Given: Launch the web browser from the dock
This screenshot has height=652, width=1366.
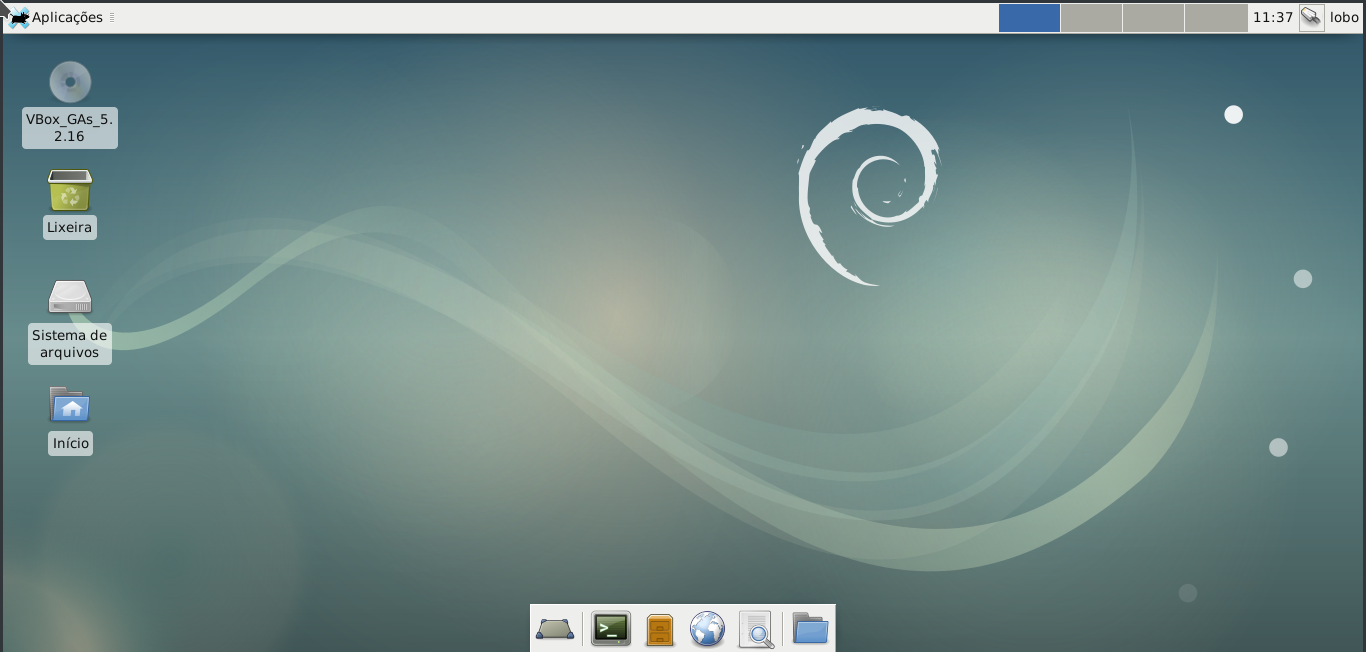Looking at the screenshot, I should click(x=708, y=629).
